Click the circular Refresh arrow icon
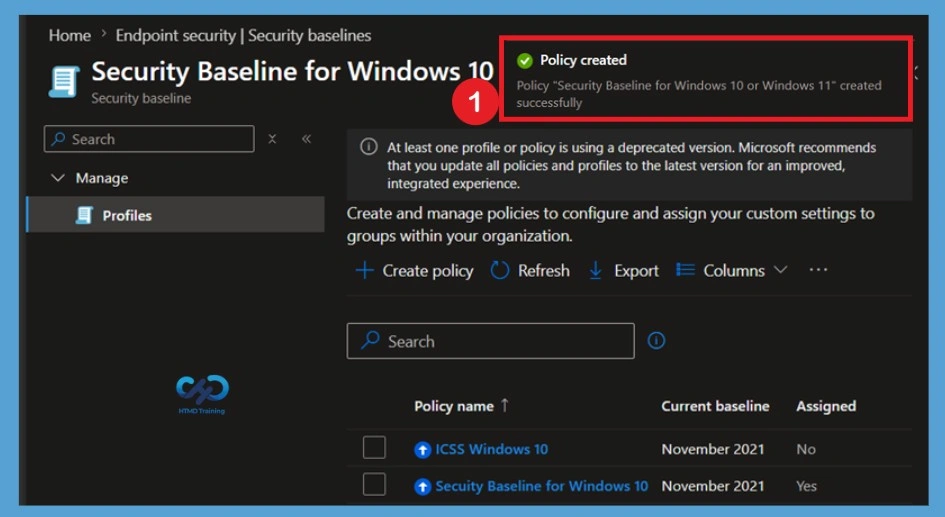 click(x=500, y=271)
